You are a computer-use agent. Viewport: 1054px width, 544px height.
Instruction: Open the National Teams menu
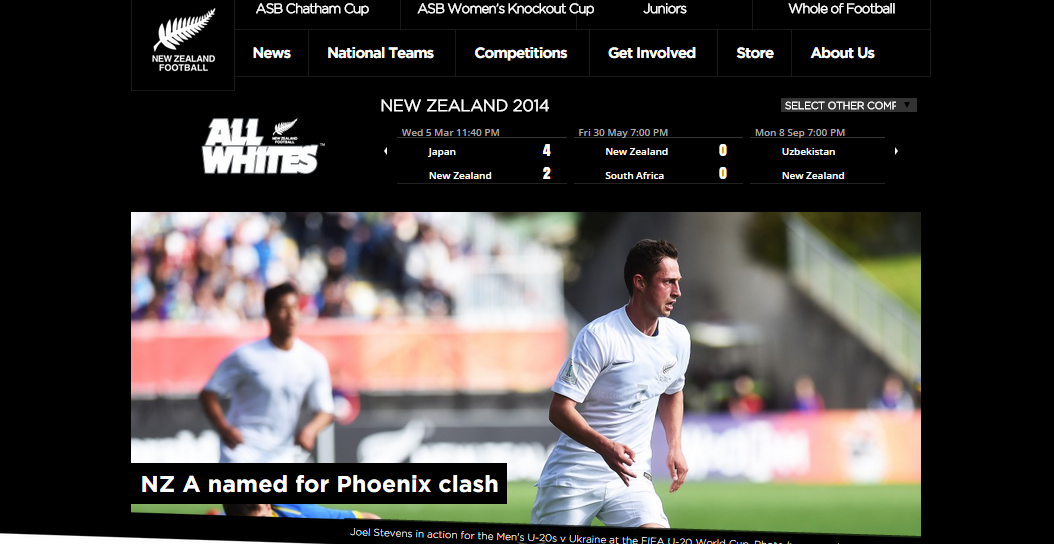380,53
